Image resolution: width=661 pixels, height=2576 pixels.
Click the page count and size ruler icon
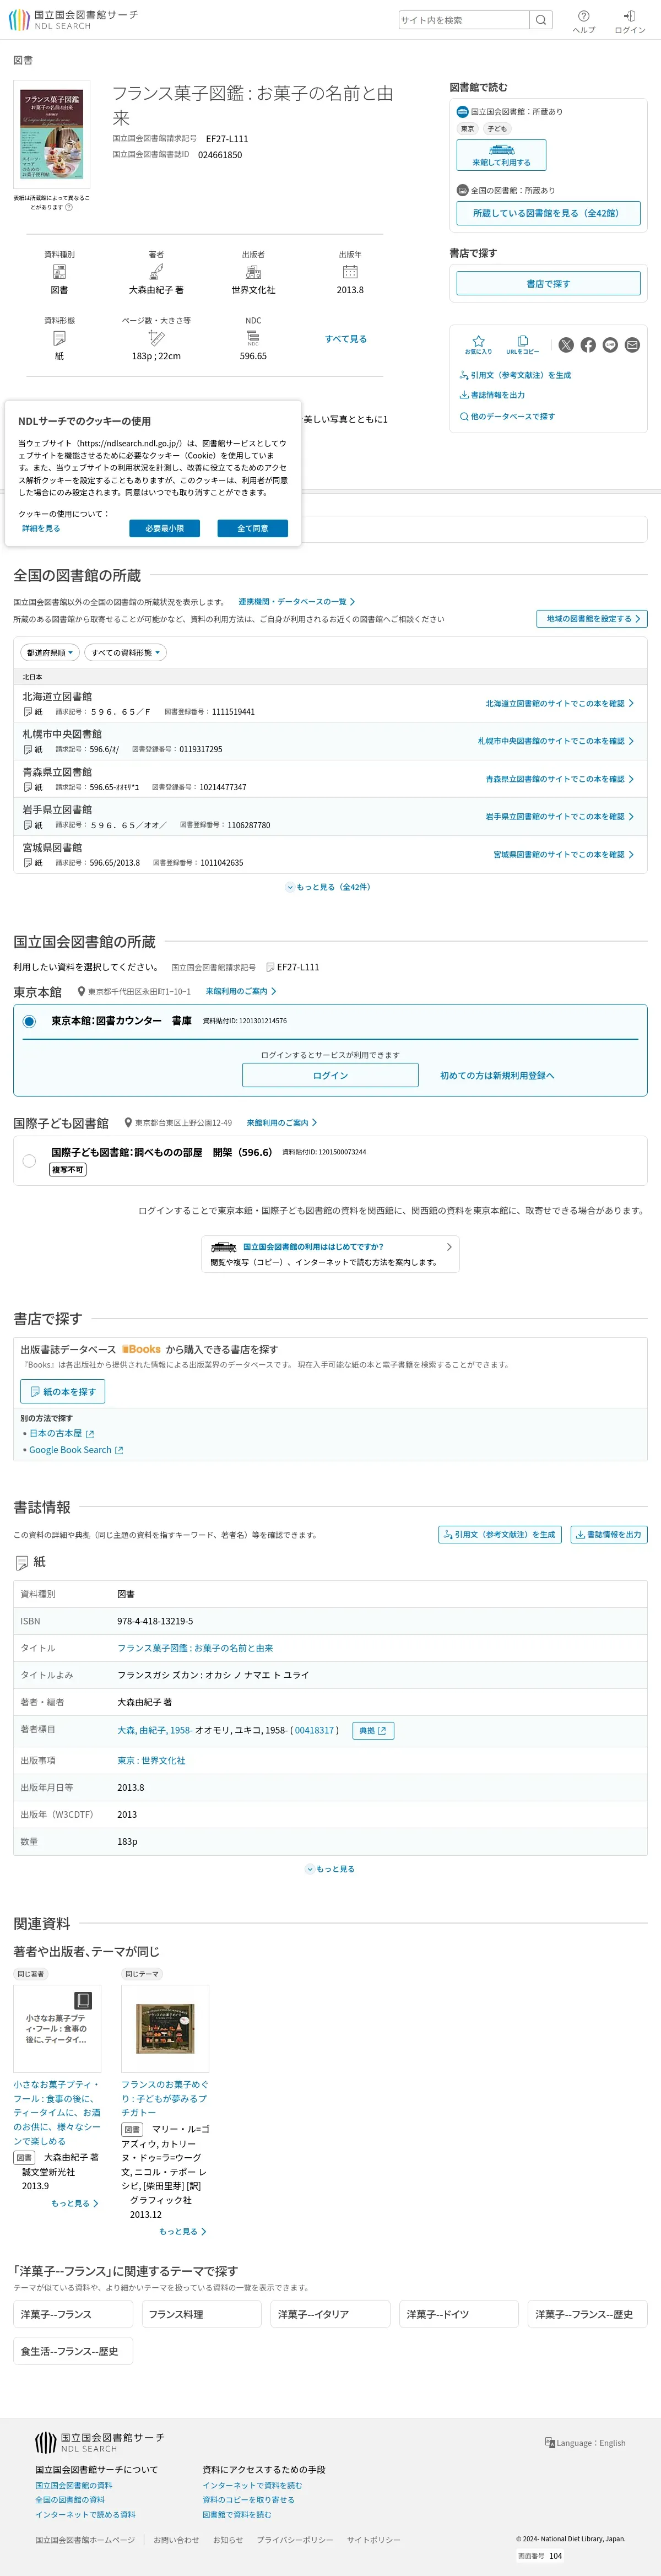[156, 338]
